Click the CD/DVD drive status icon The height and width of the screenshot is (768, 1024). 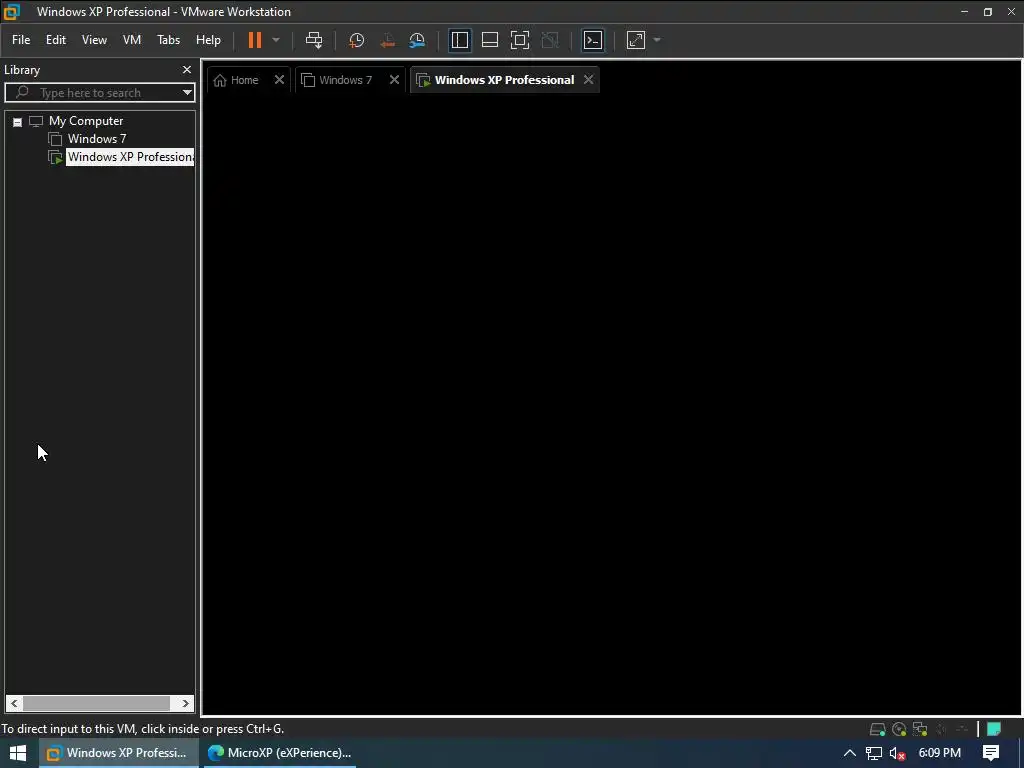click(899, 729)
